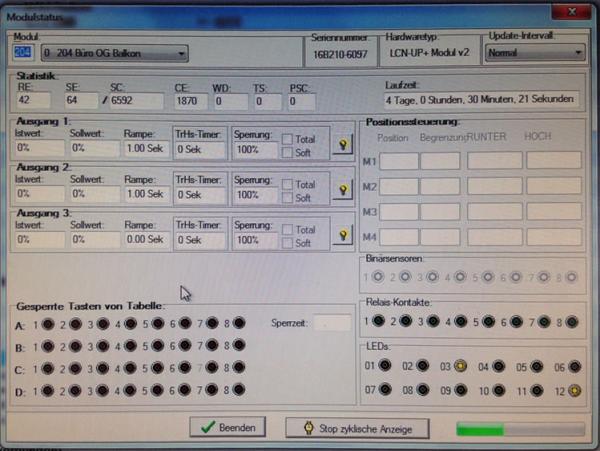Screen dimensions: 600x451
Task: Toggle the Total checkbox for Ausgang 3
Action: click(x=286, y=229)
